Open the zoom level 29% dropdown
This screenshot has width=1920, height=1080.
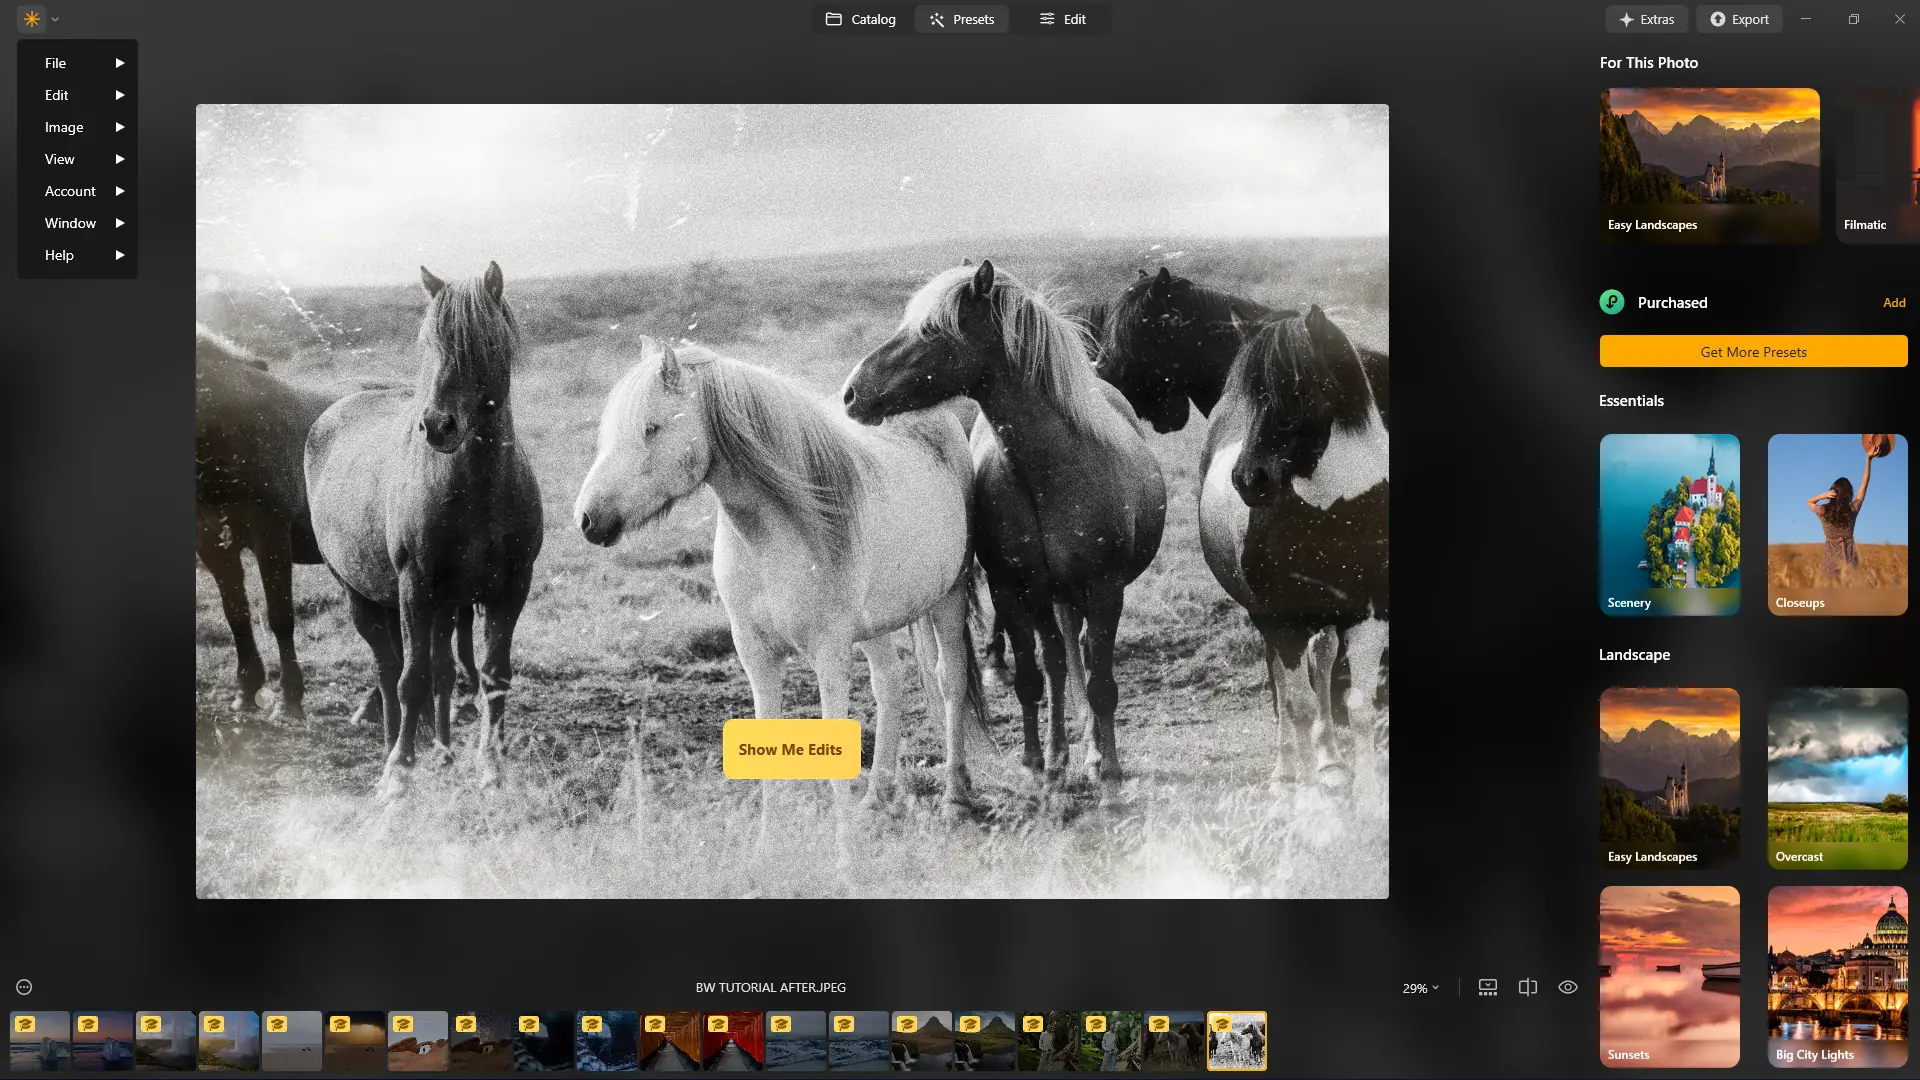(x=1420, y=987)
